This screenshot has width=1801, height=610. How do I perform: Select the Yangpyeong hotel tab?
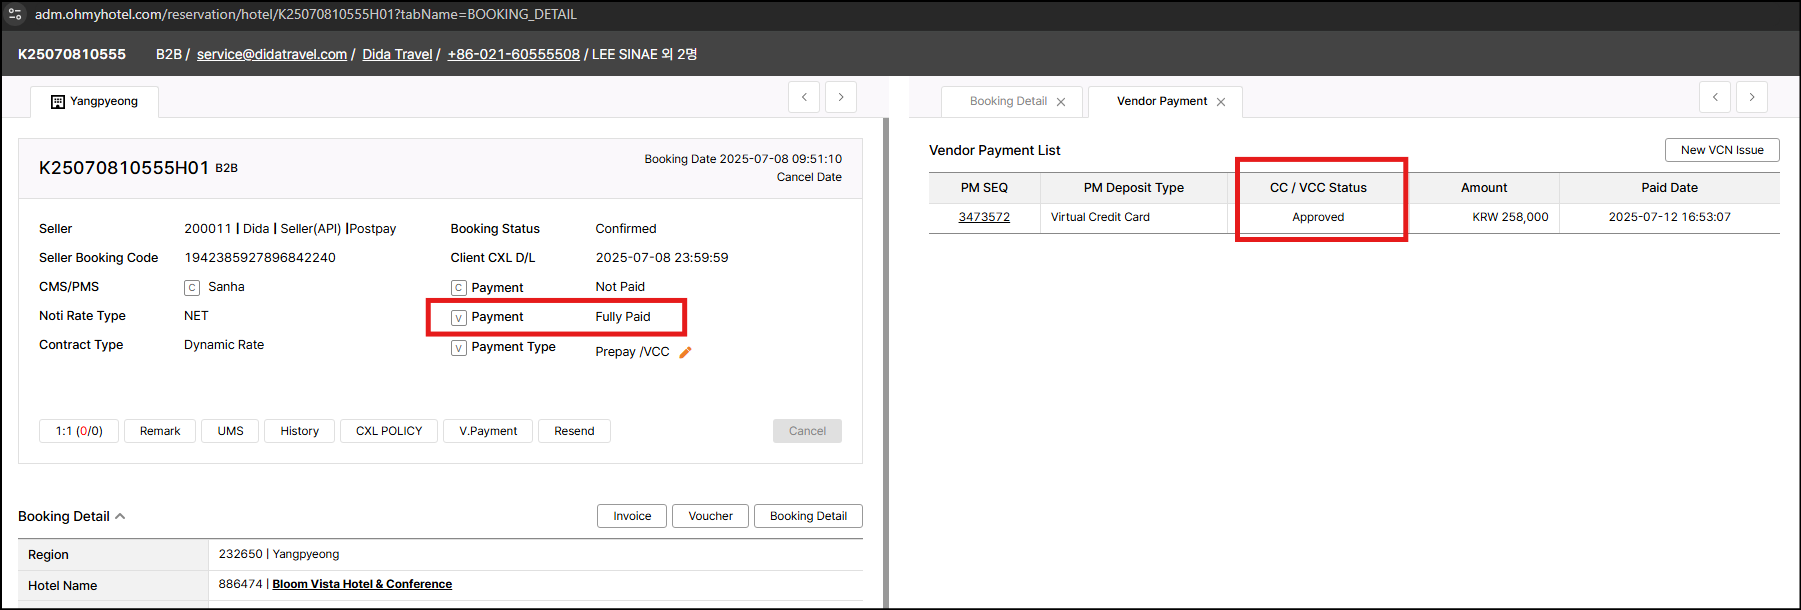[x=95, y=101]
